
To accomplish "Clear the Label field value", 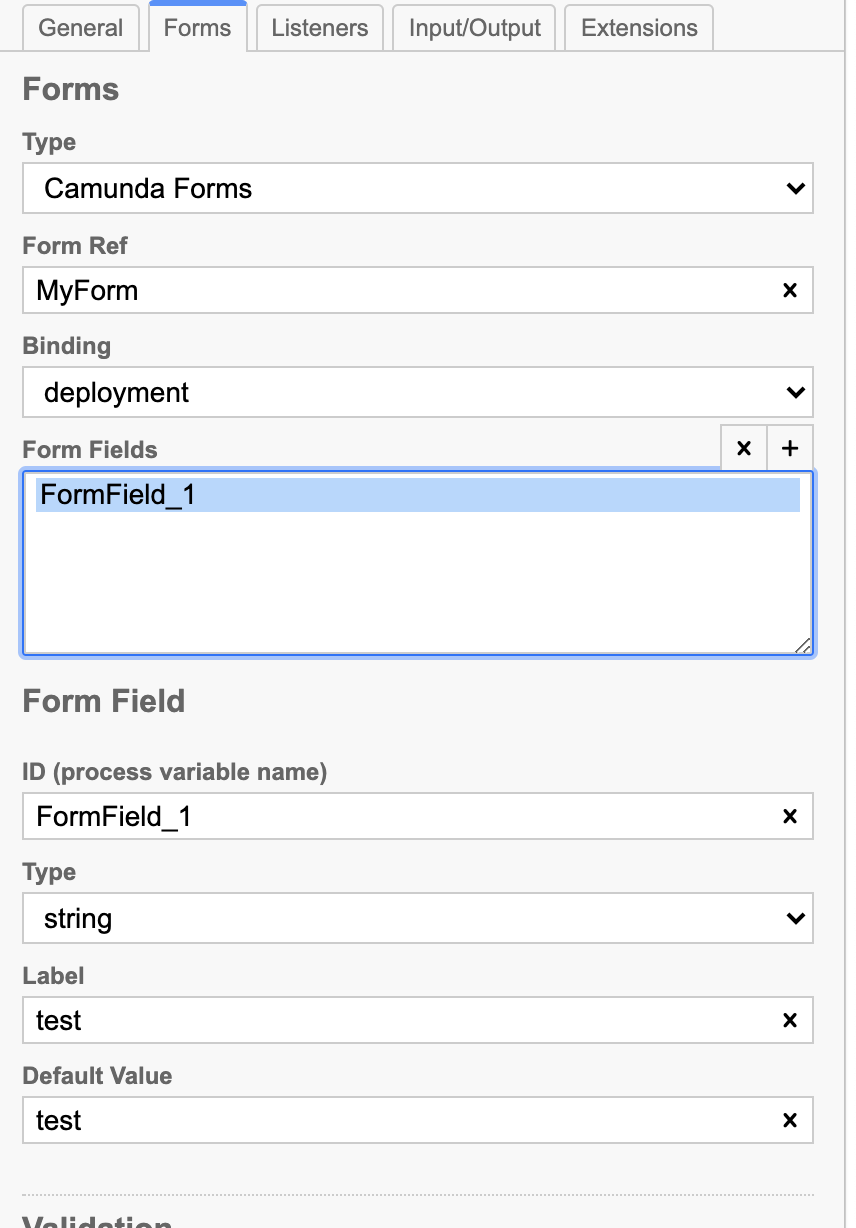I will (789, 1021).
